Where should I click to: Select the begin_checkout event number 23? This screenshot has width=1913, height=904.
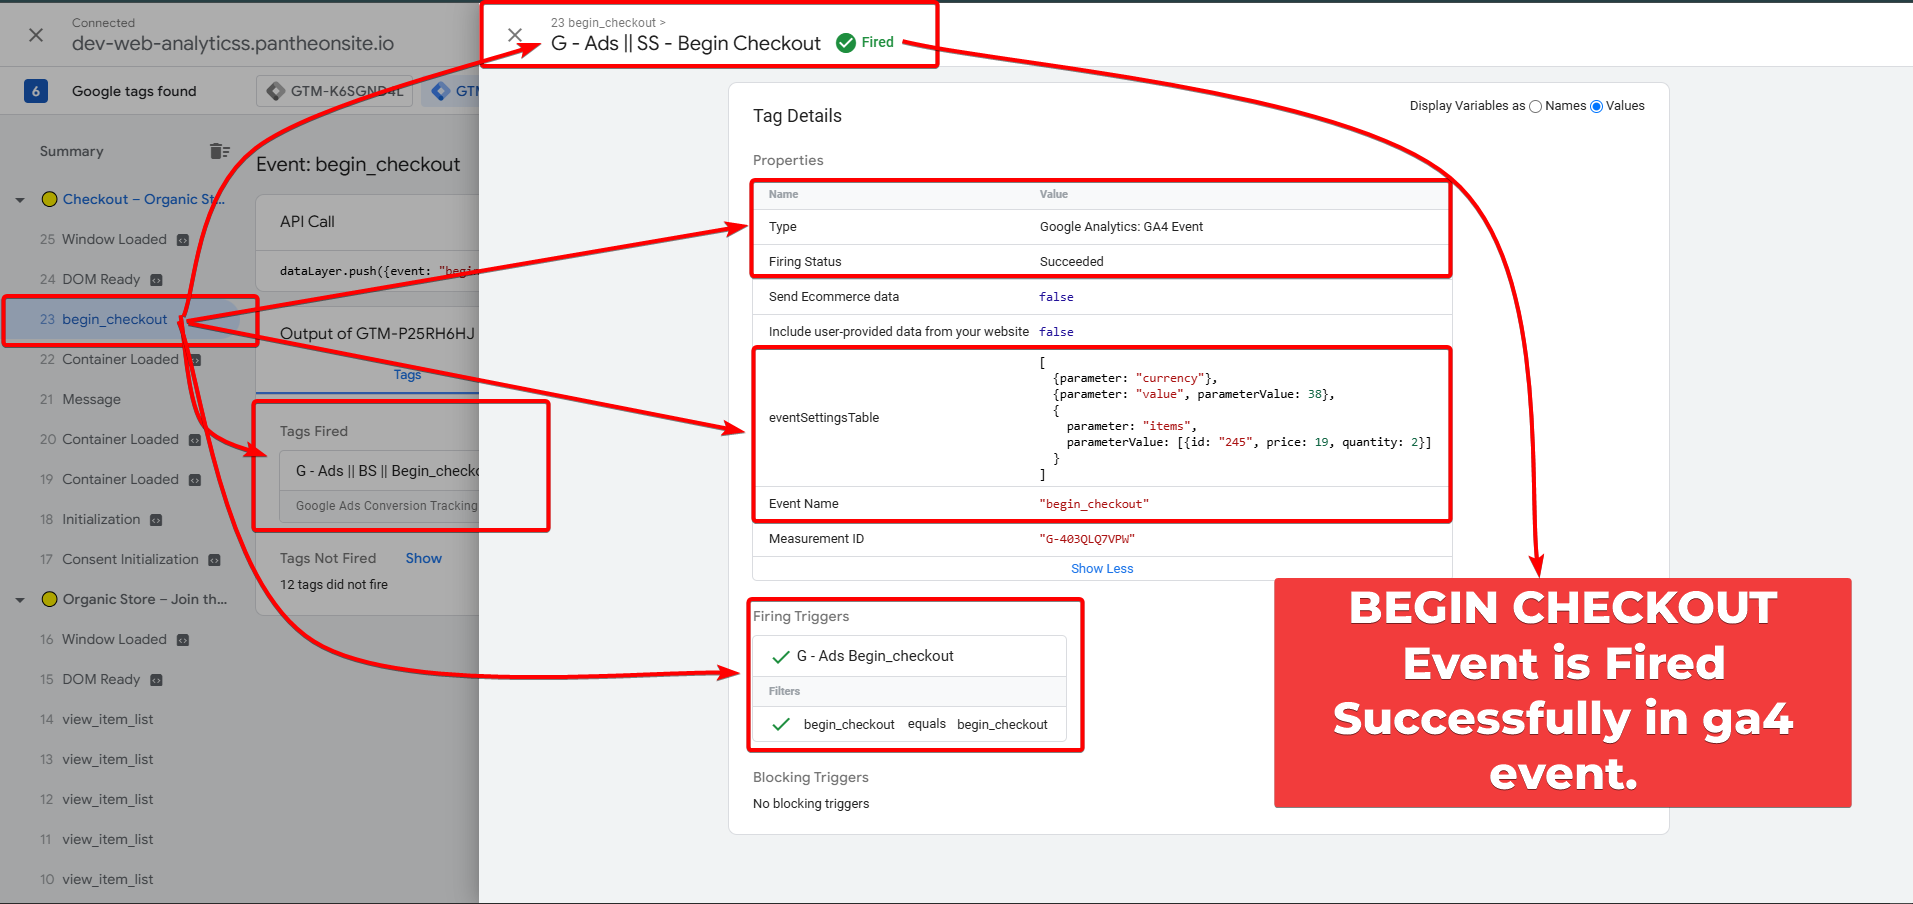click(114, 319)
